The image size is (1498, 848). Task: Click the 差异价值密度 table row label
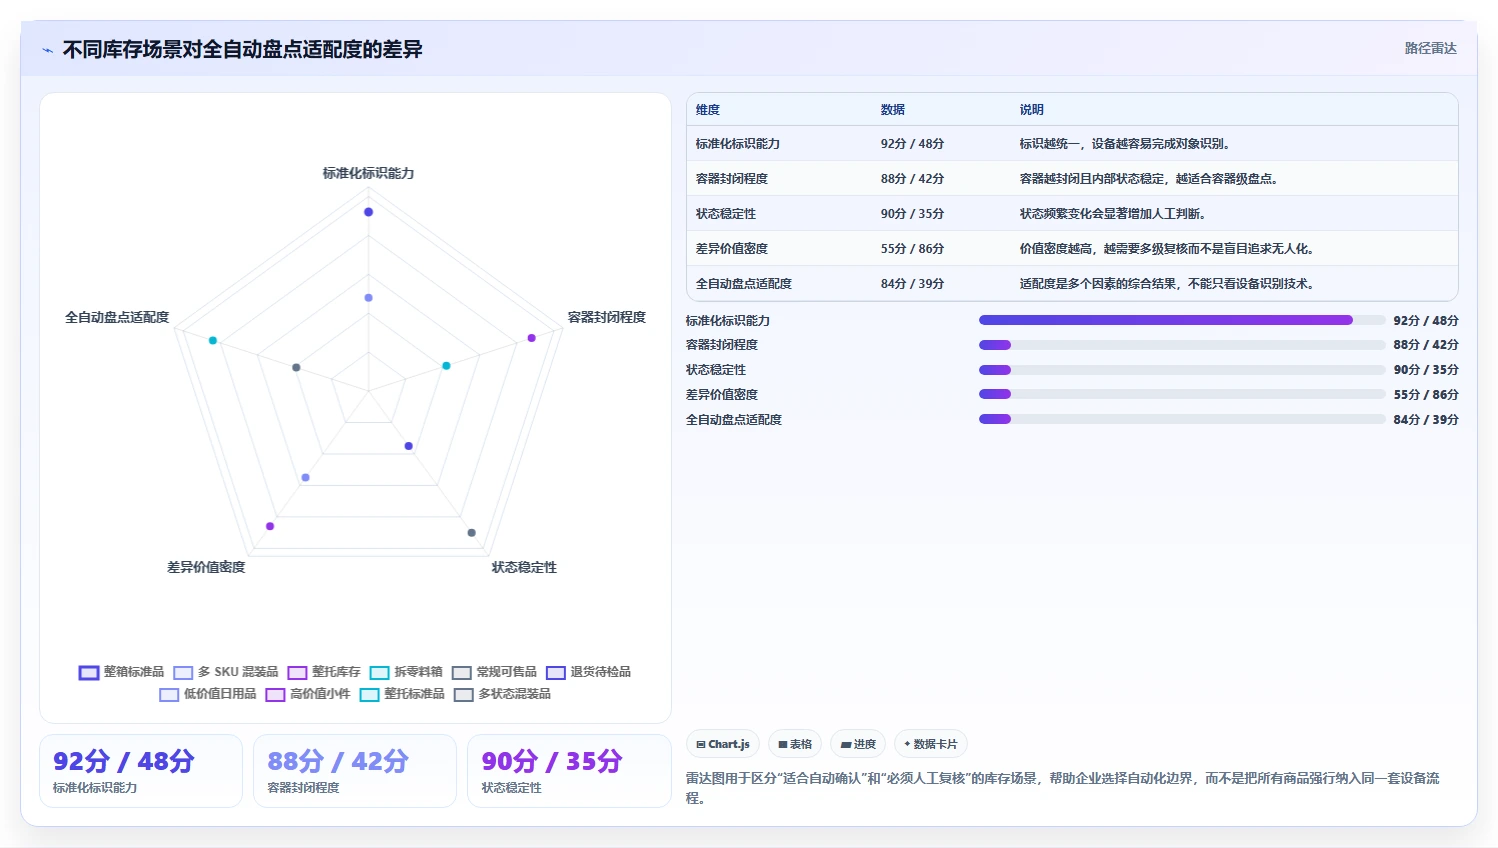(x=732, y=249)
